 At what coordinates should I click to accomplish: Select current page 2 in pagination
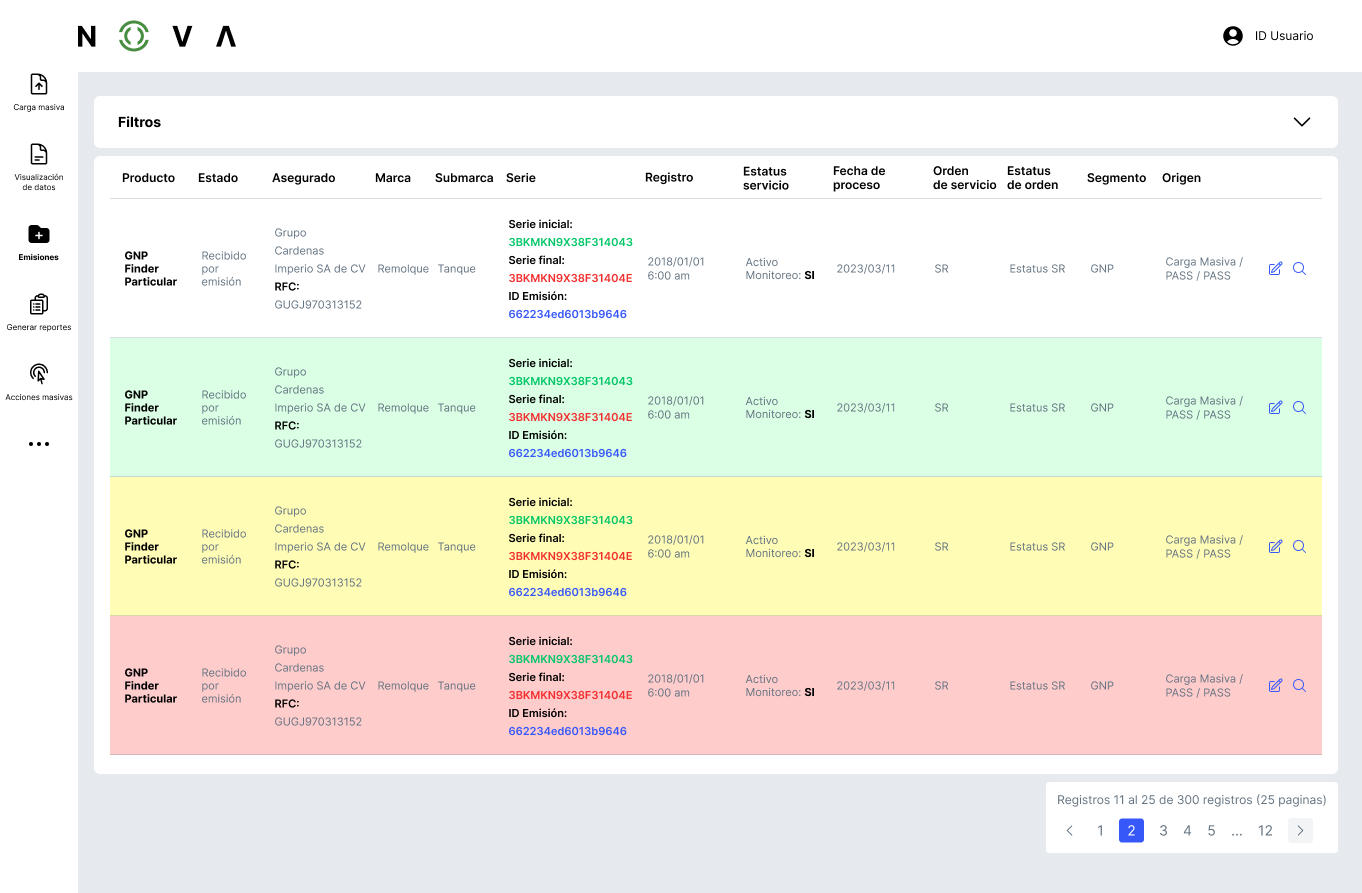coord(1131,830)
